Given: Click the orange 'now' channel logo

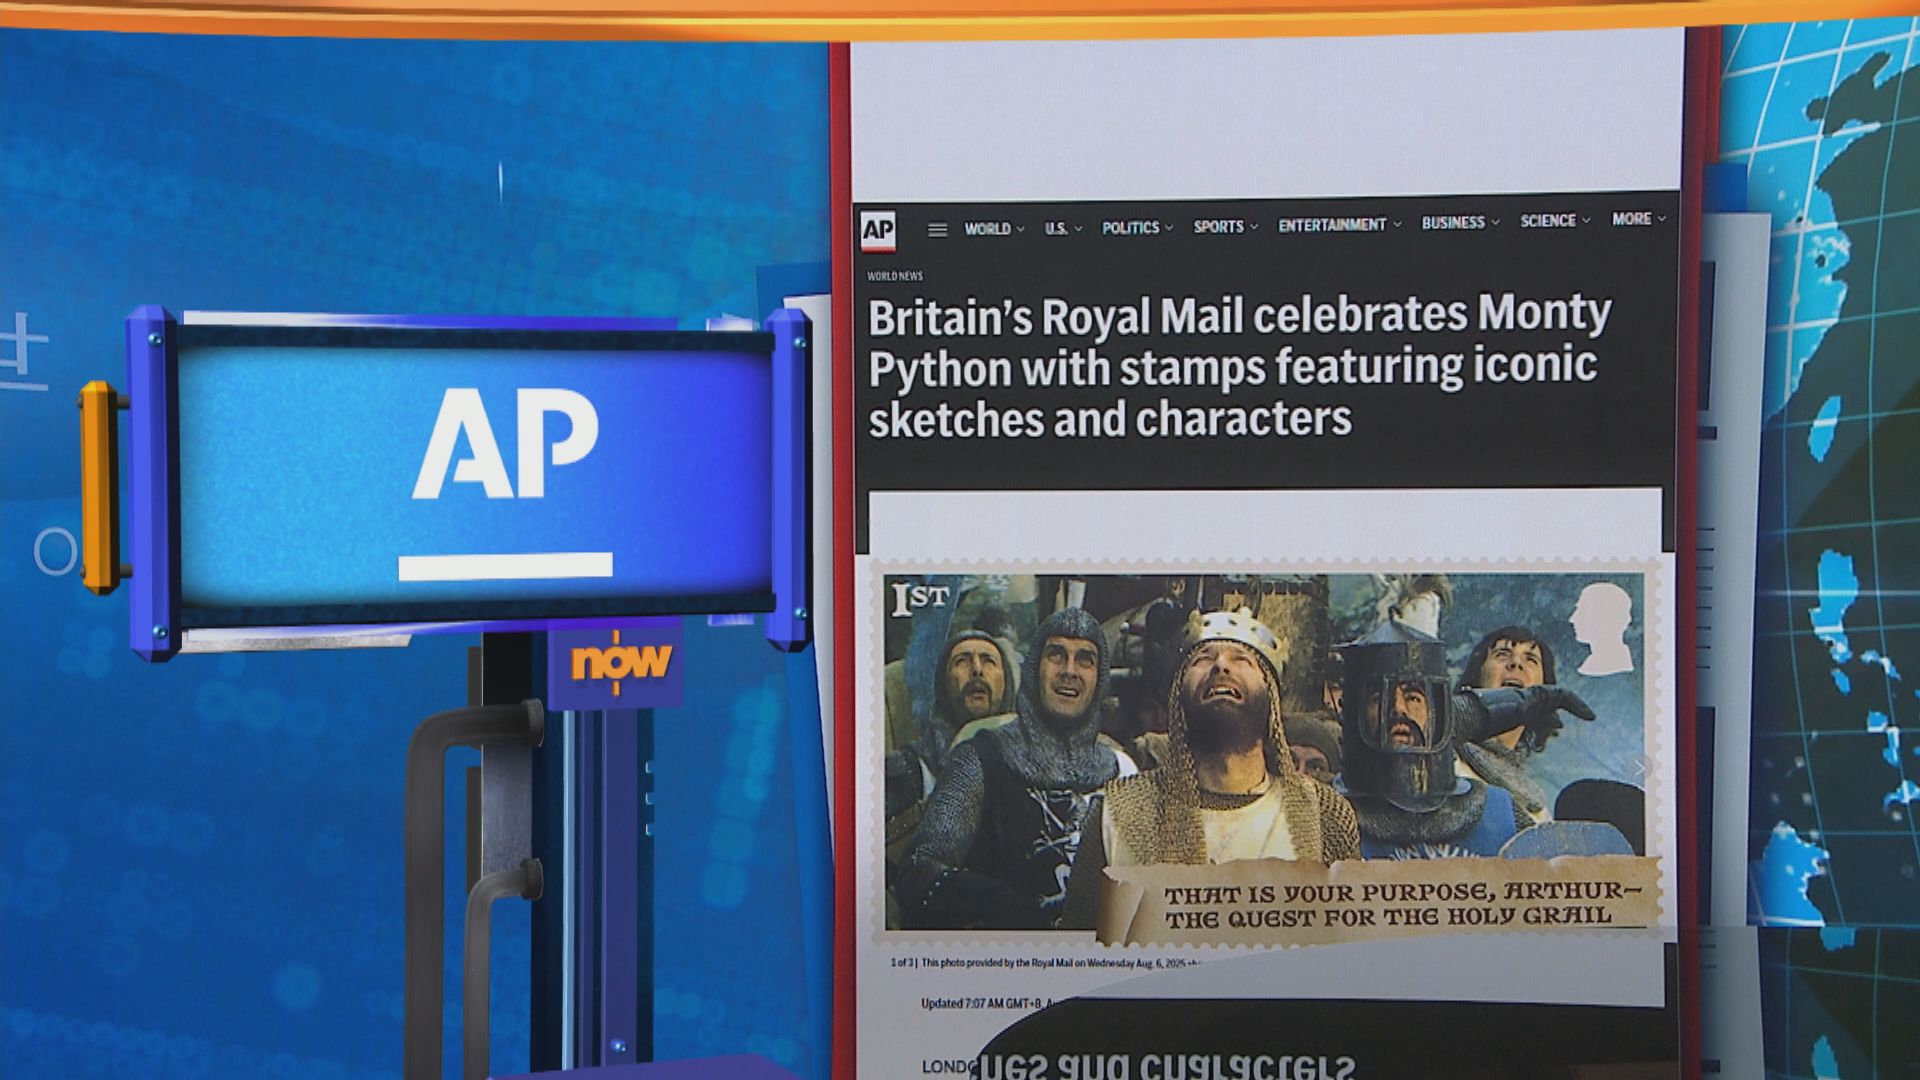Looking at the screenshot, I should pos(620,661).
